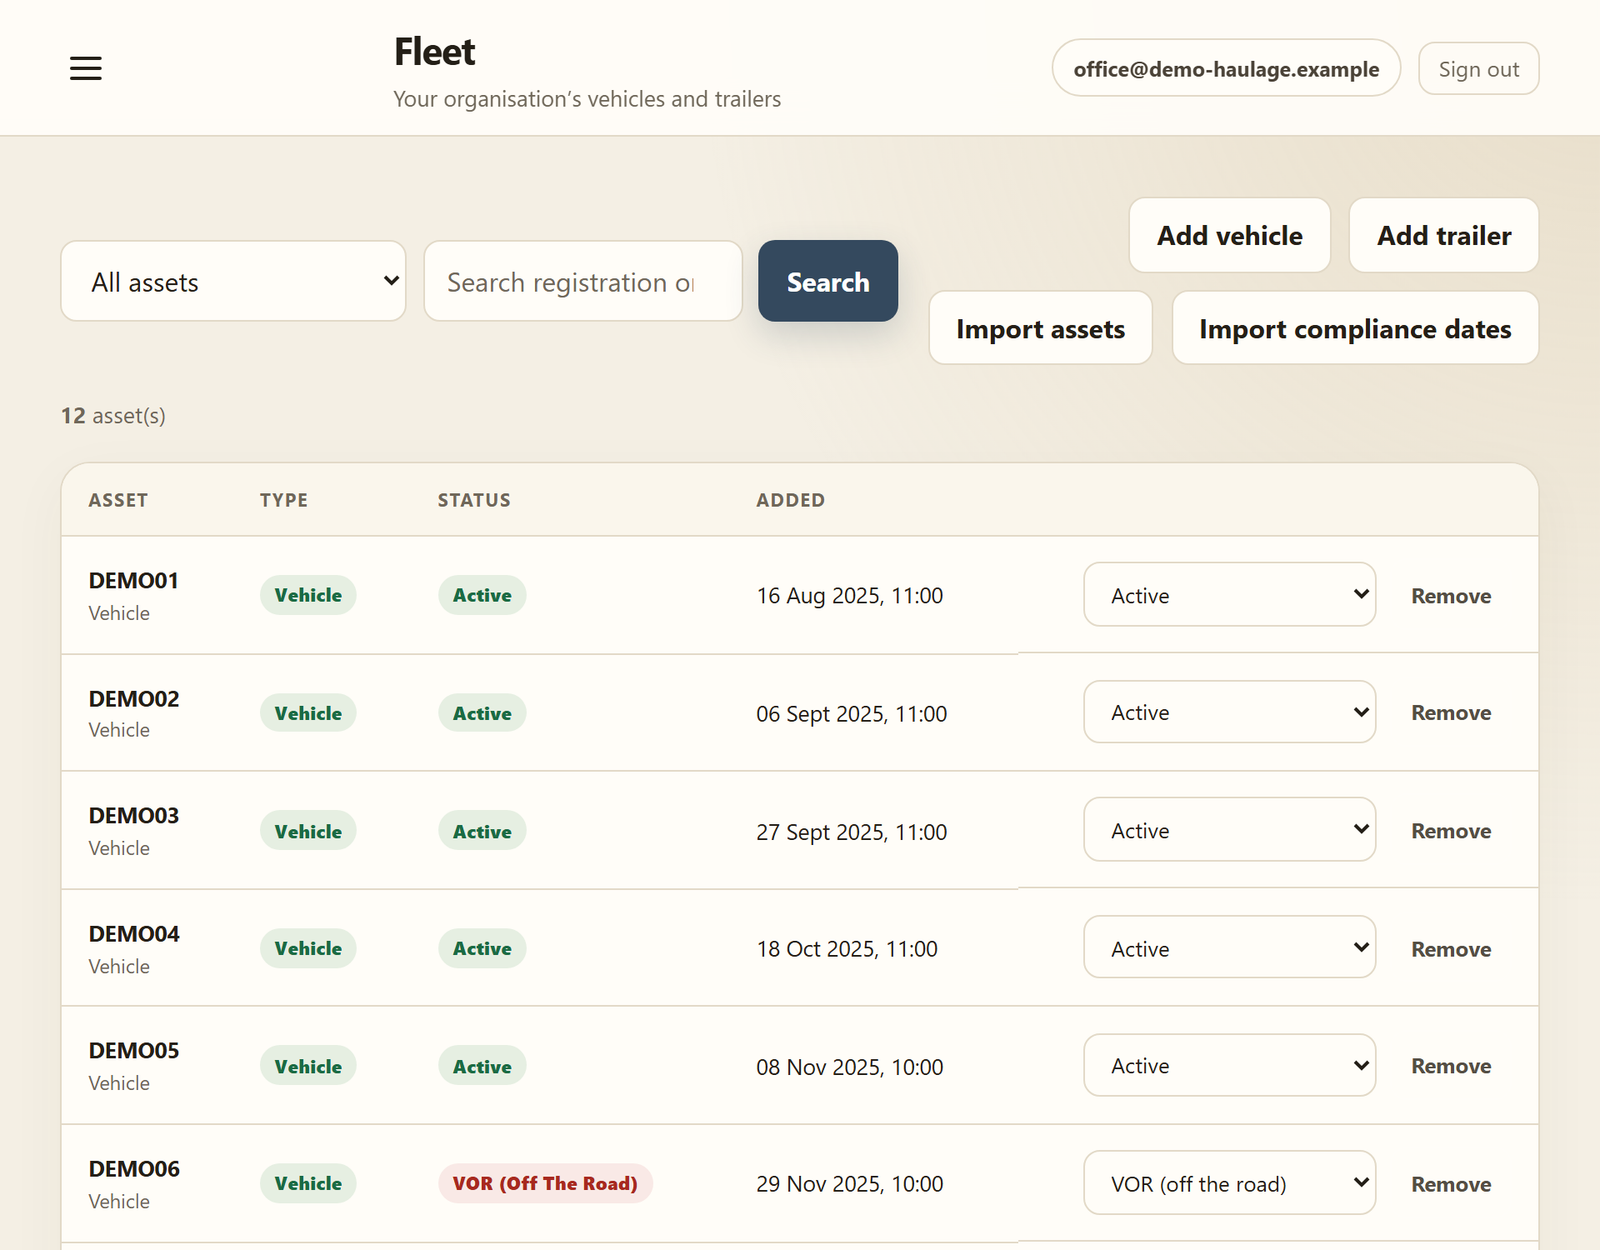Click the Vehicle type badge in DEMO02 row
Image resolution: width=1600 pixels, height=1250 pixels.
[x=308, y=713]
